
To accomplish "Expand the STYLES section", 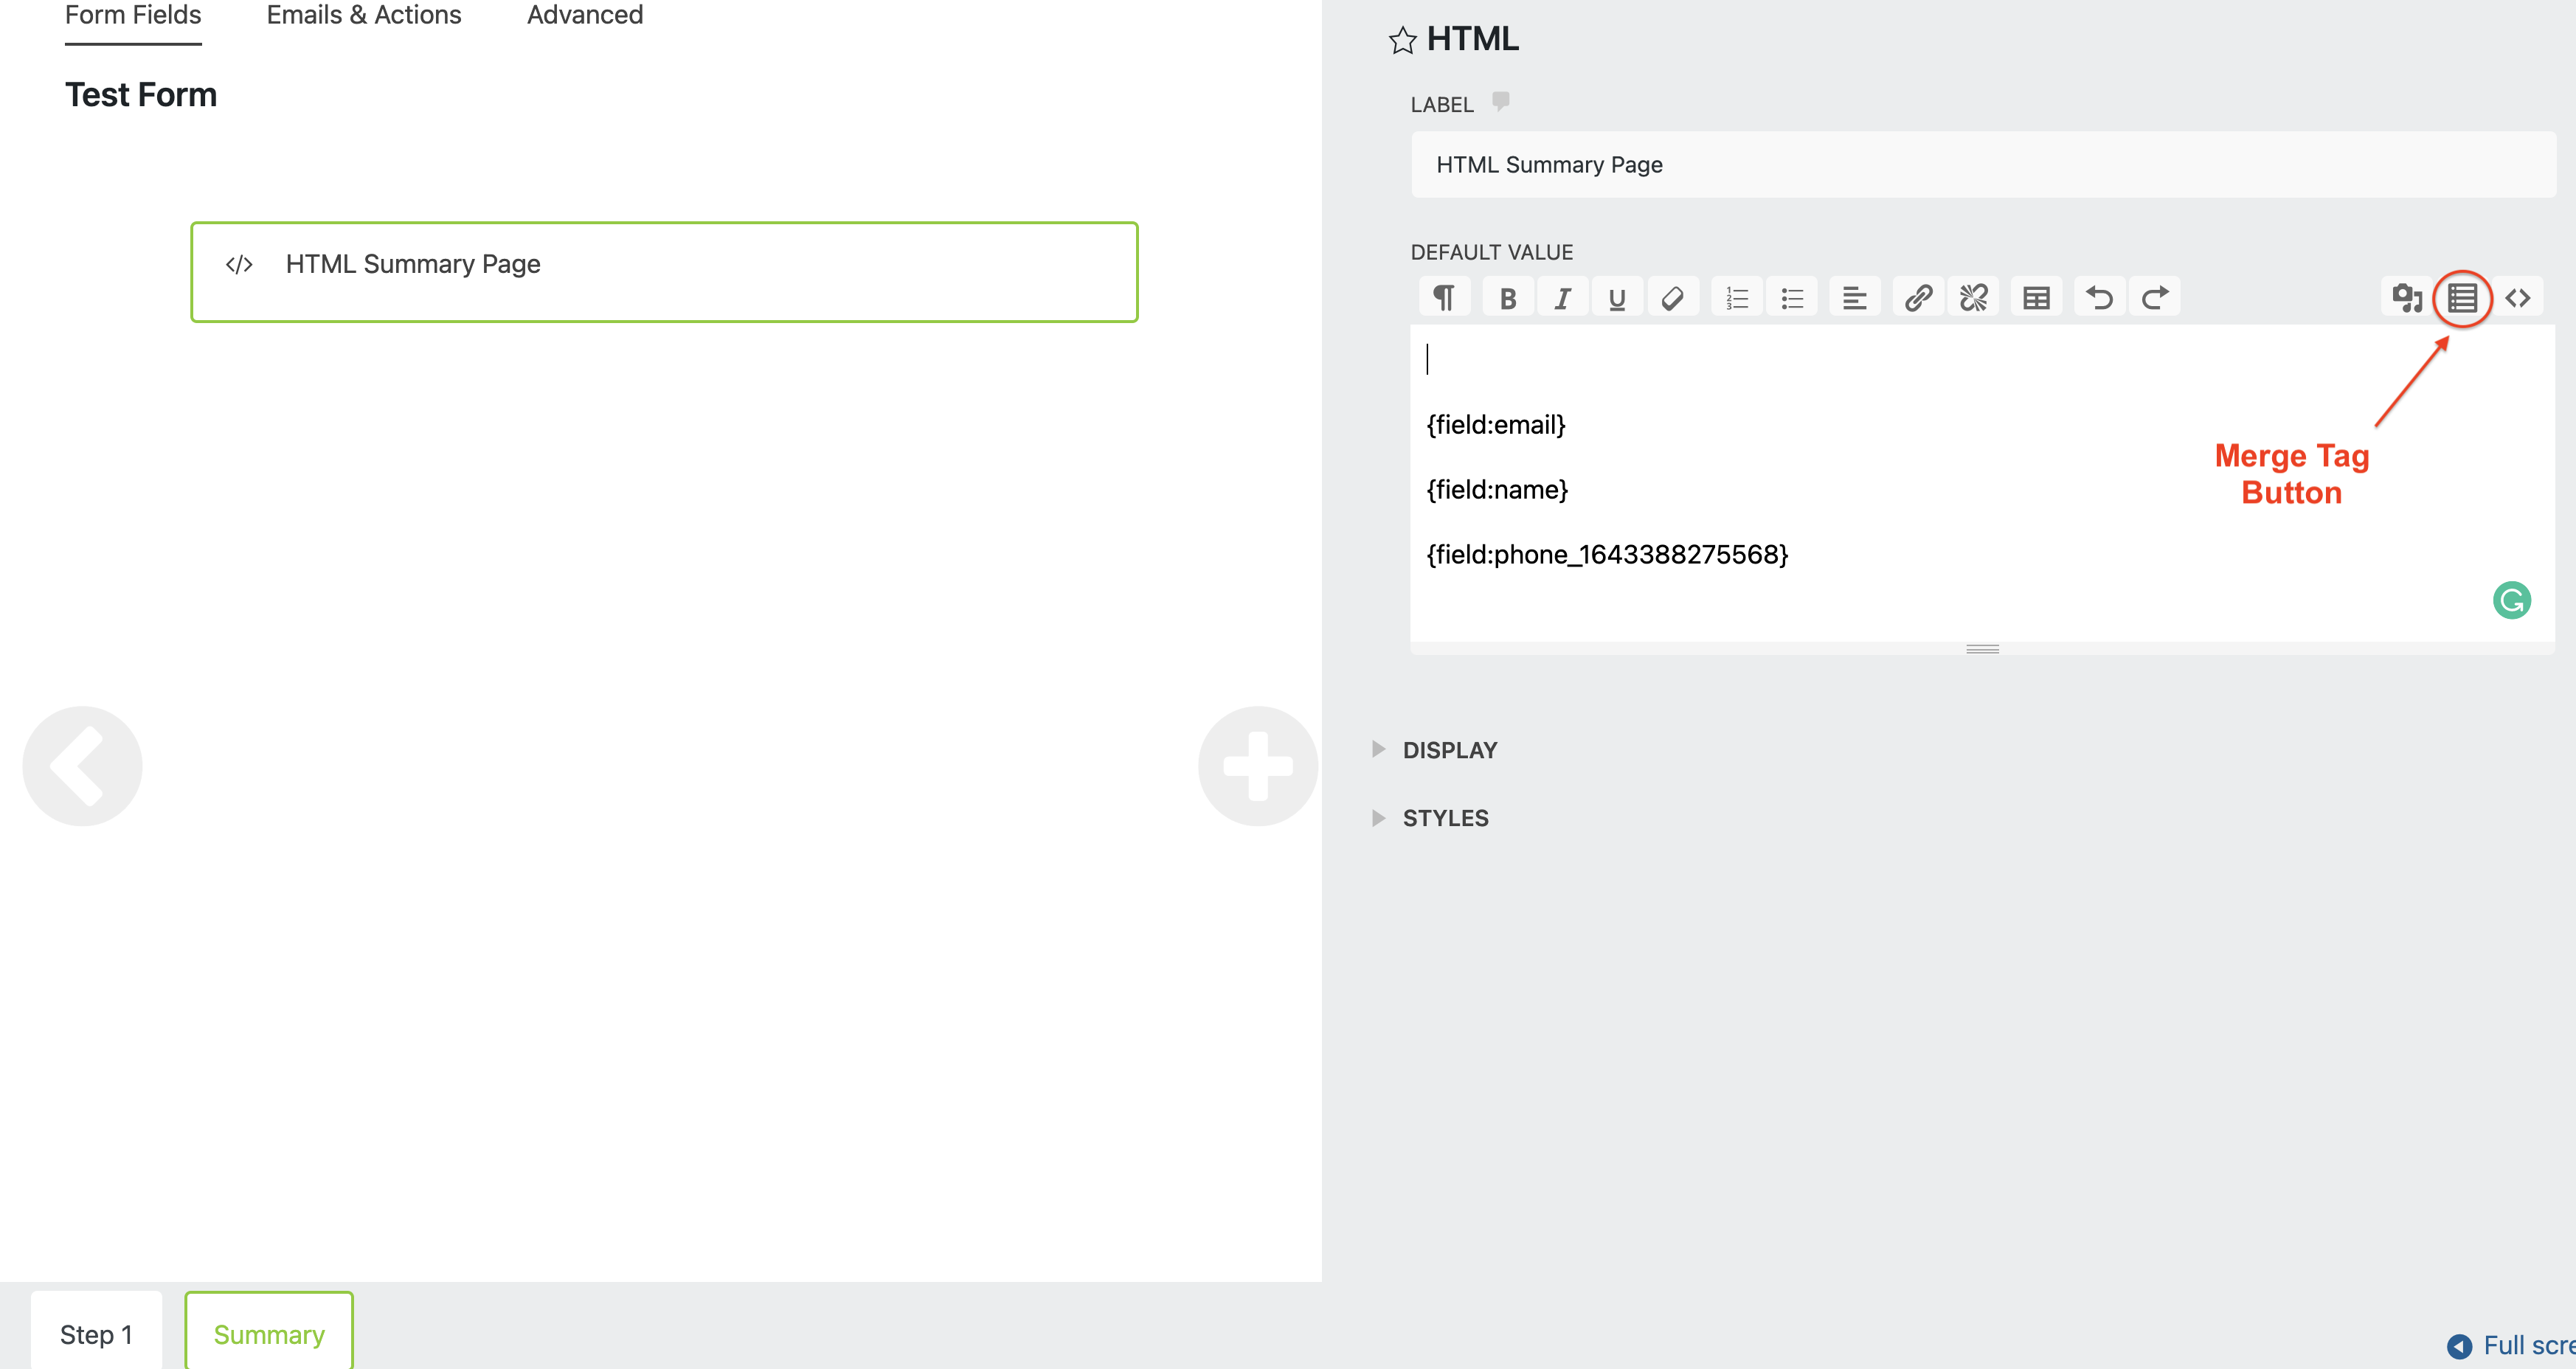I will coord(1444,817).
